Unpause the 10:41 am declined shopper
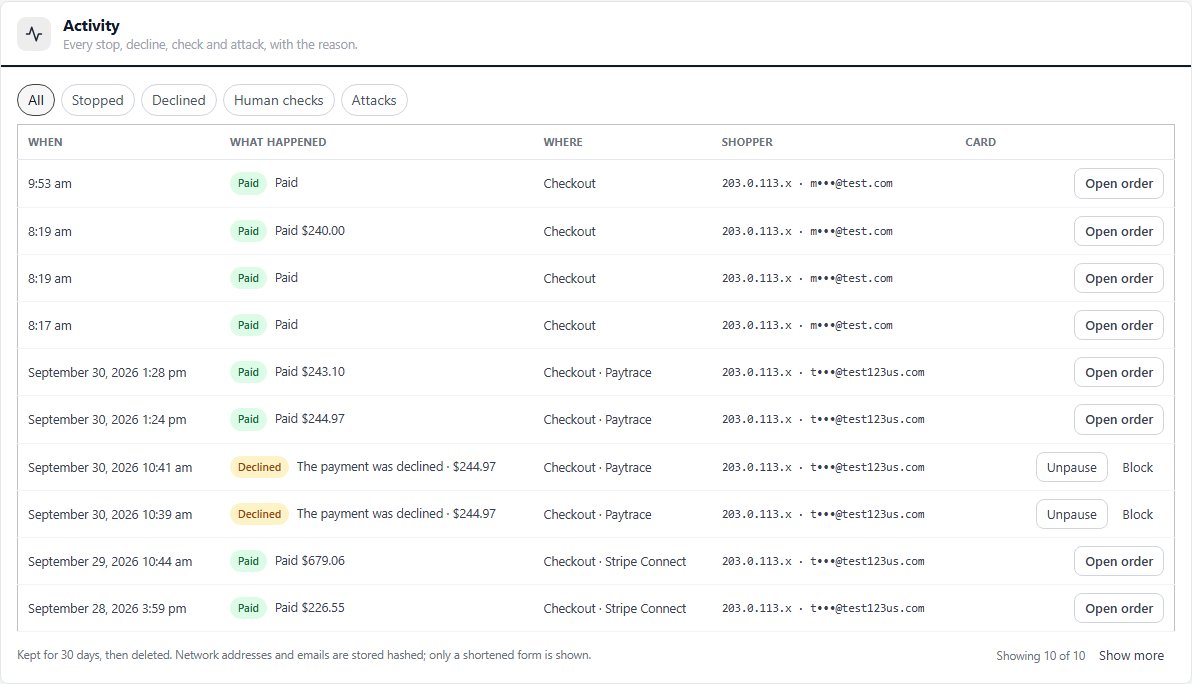1192x684 pixels. coord(1071,468)
